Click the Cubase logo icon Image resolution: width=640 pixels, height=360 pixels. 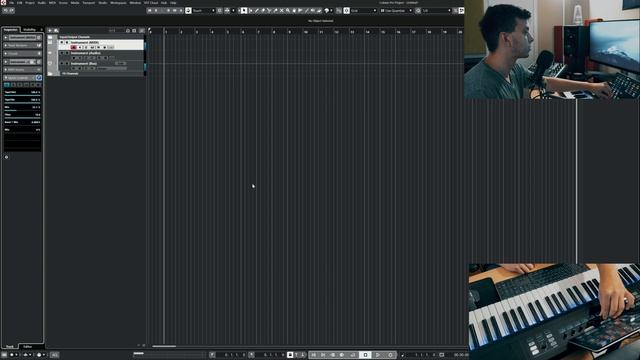(x=3, y=2)
